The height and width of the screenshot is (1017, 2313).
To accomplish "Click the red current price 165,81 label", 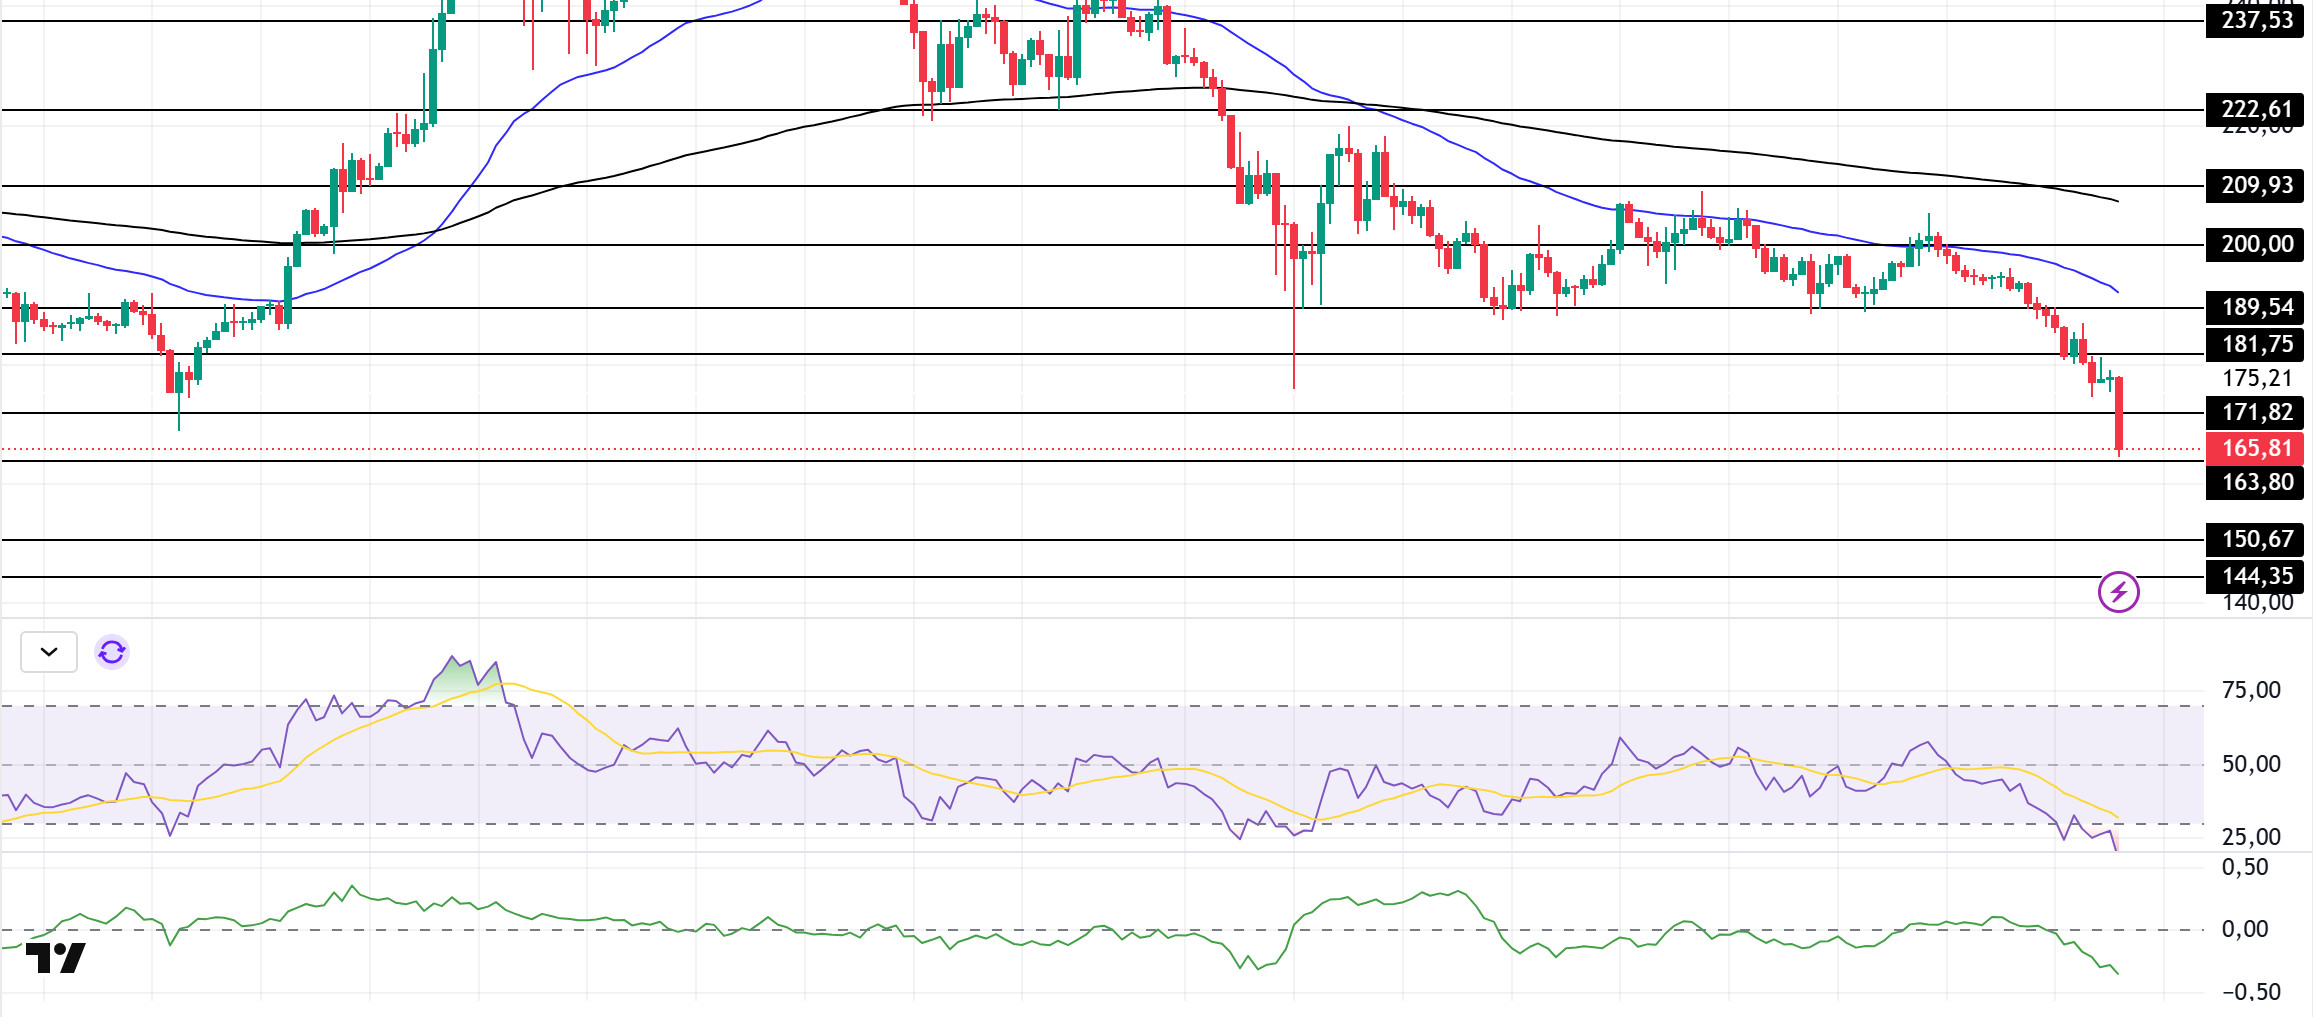I will coord(2257,449).
